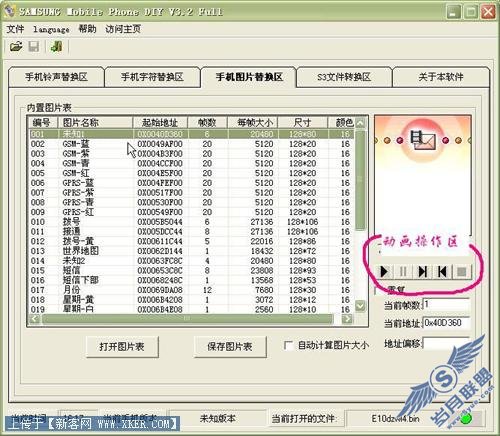Sort by the 尺寸 column header
500x436 pixels.
303,123
